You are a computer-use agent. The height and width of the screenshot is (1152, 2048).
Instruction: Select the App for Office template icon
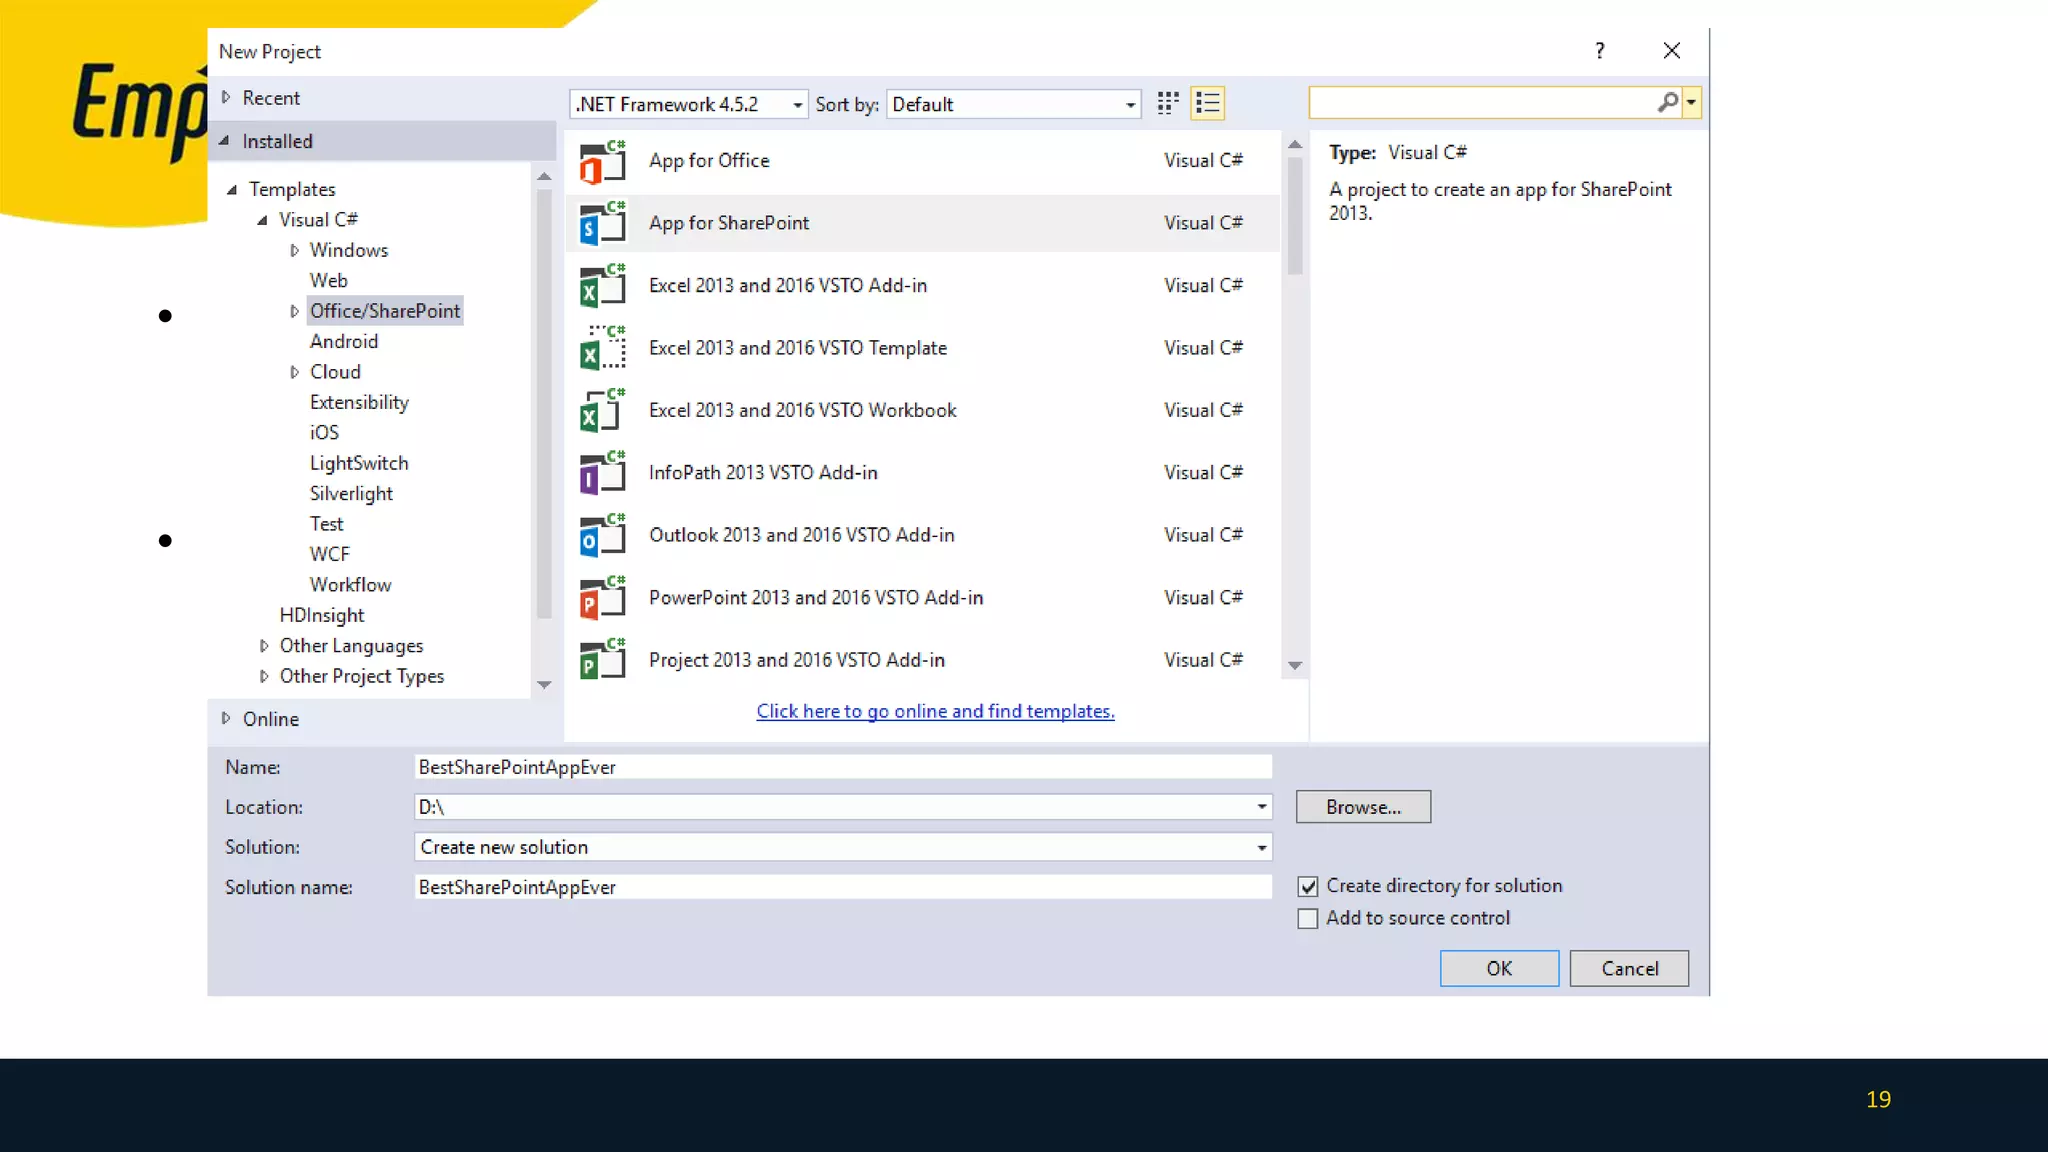click(x=603, y=162)
